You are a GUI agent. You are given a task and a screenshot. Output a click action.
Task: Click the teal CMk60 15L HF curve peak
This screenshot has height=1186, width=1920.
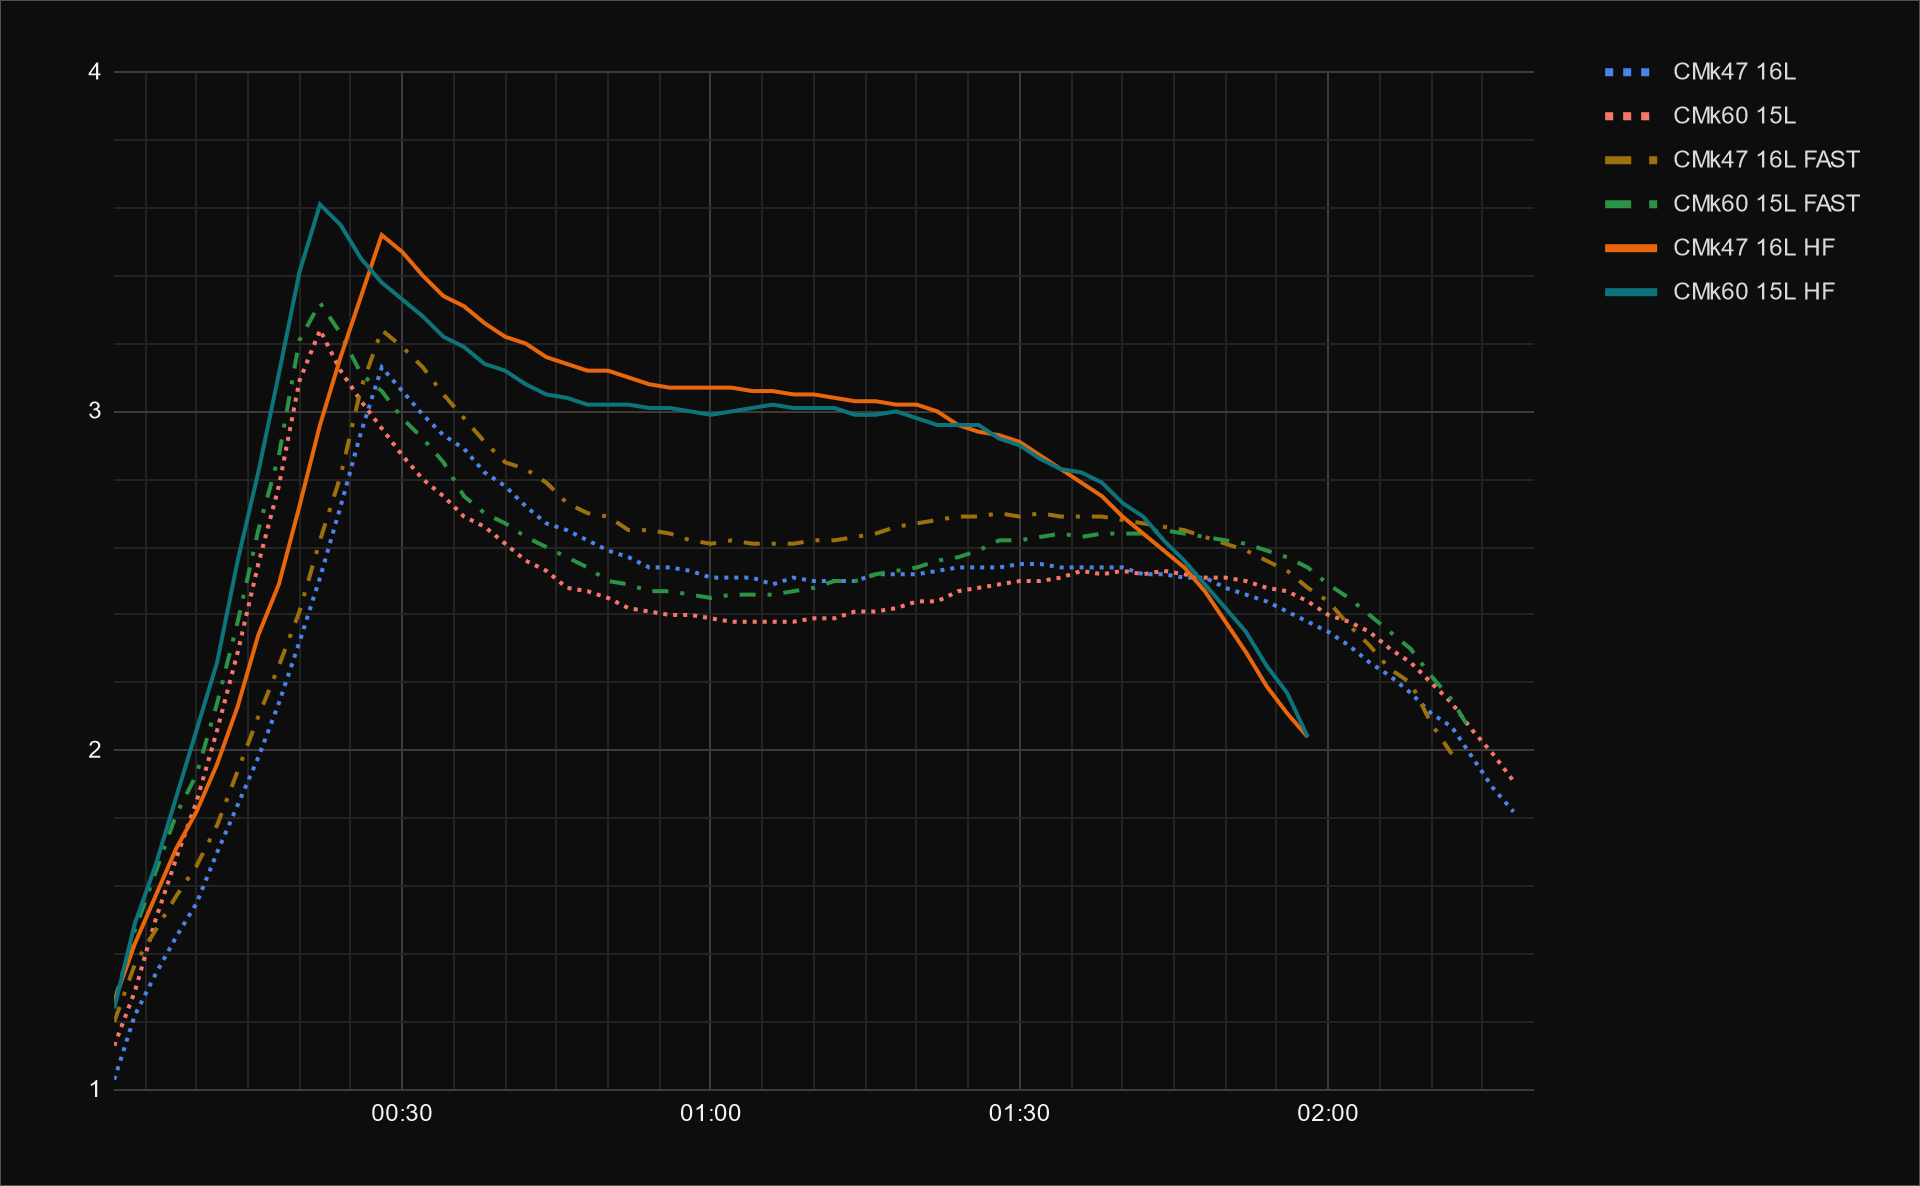coord(320,204)
